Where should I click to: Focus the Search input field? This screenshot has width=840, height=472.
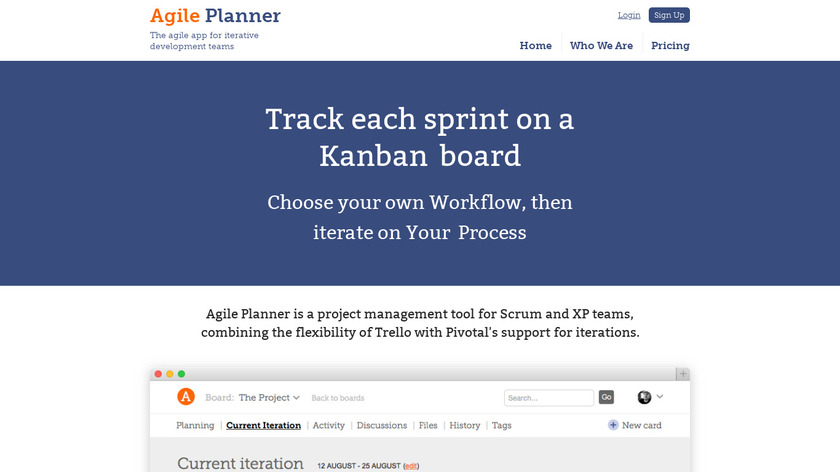point(549,398)
